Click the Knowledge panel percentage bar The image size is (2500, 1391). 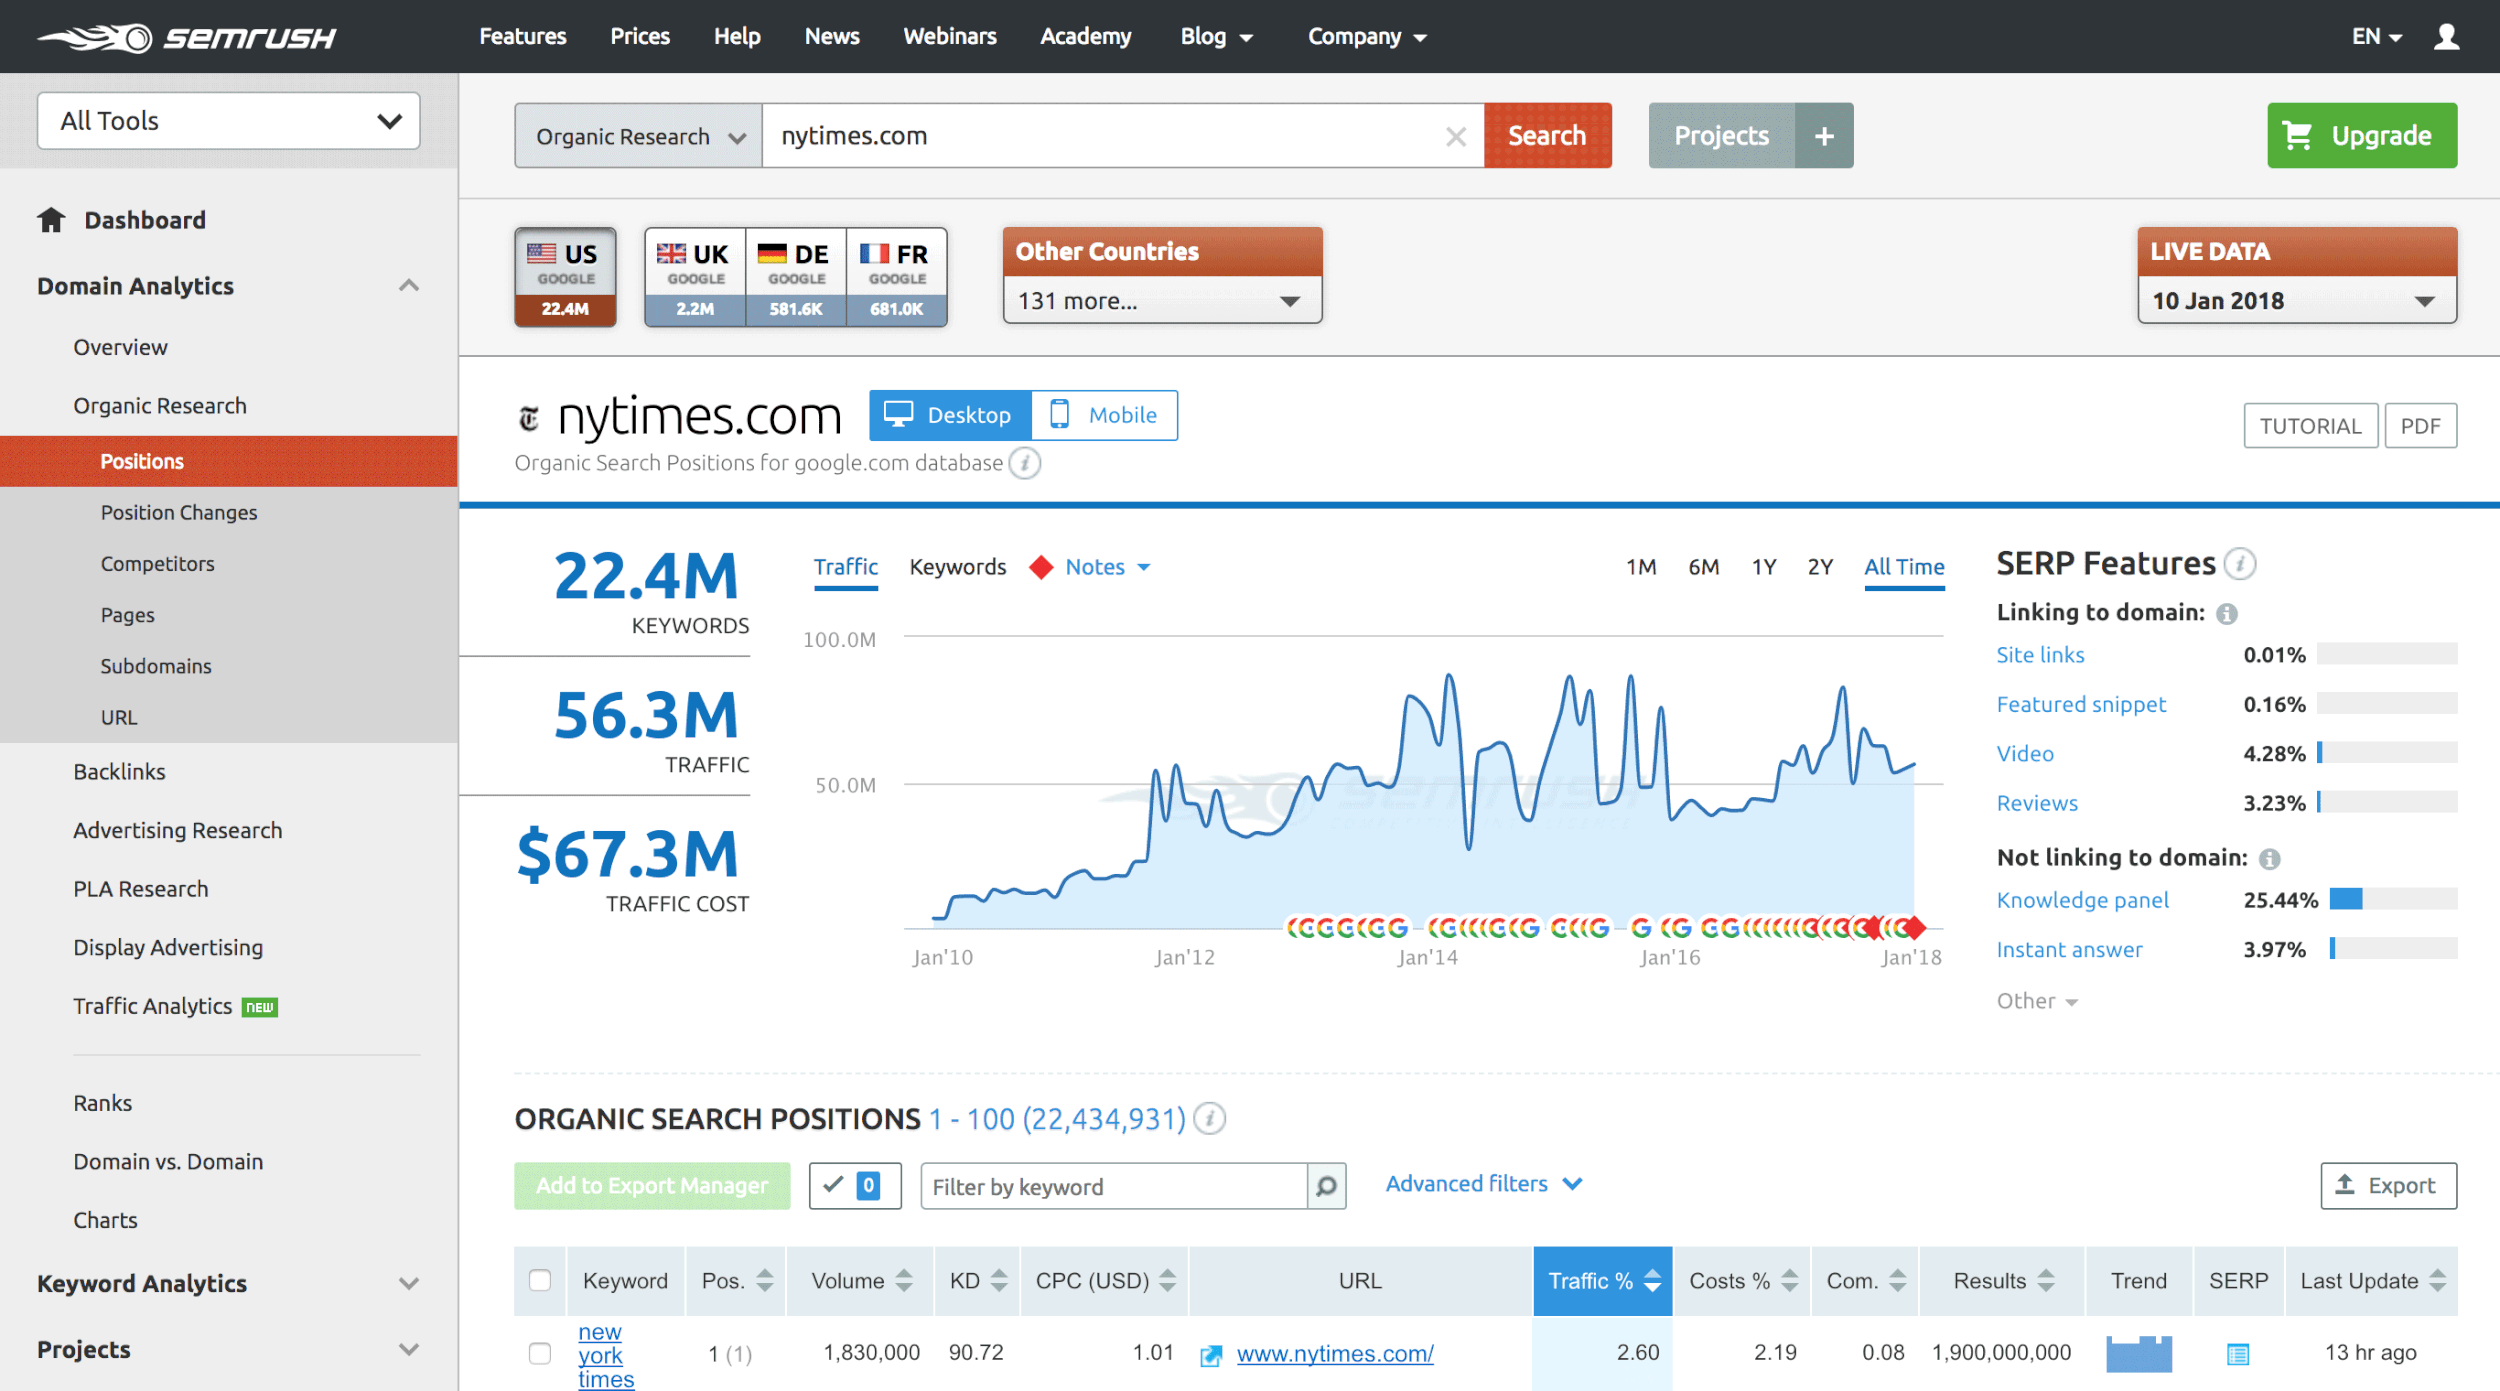point(2392,899)
